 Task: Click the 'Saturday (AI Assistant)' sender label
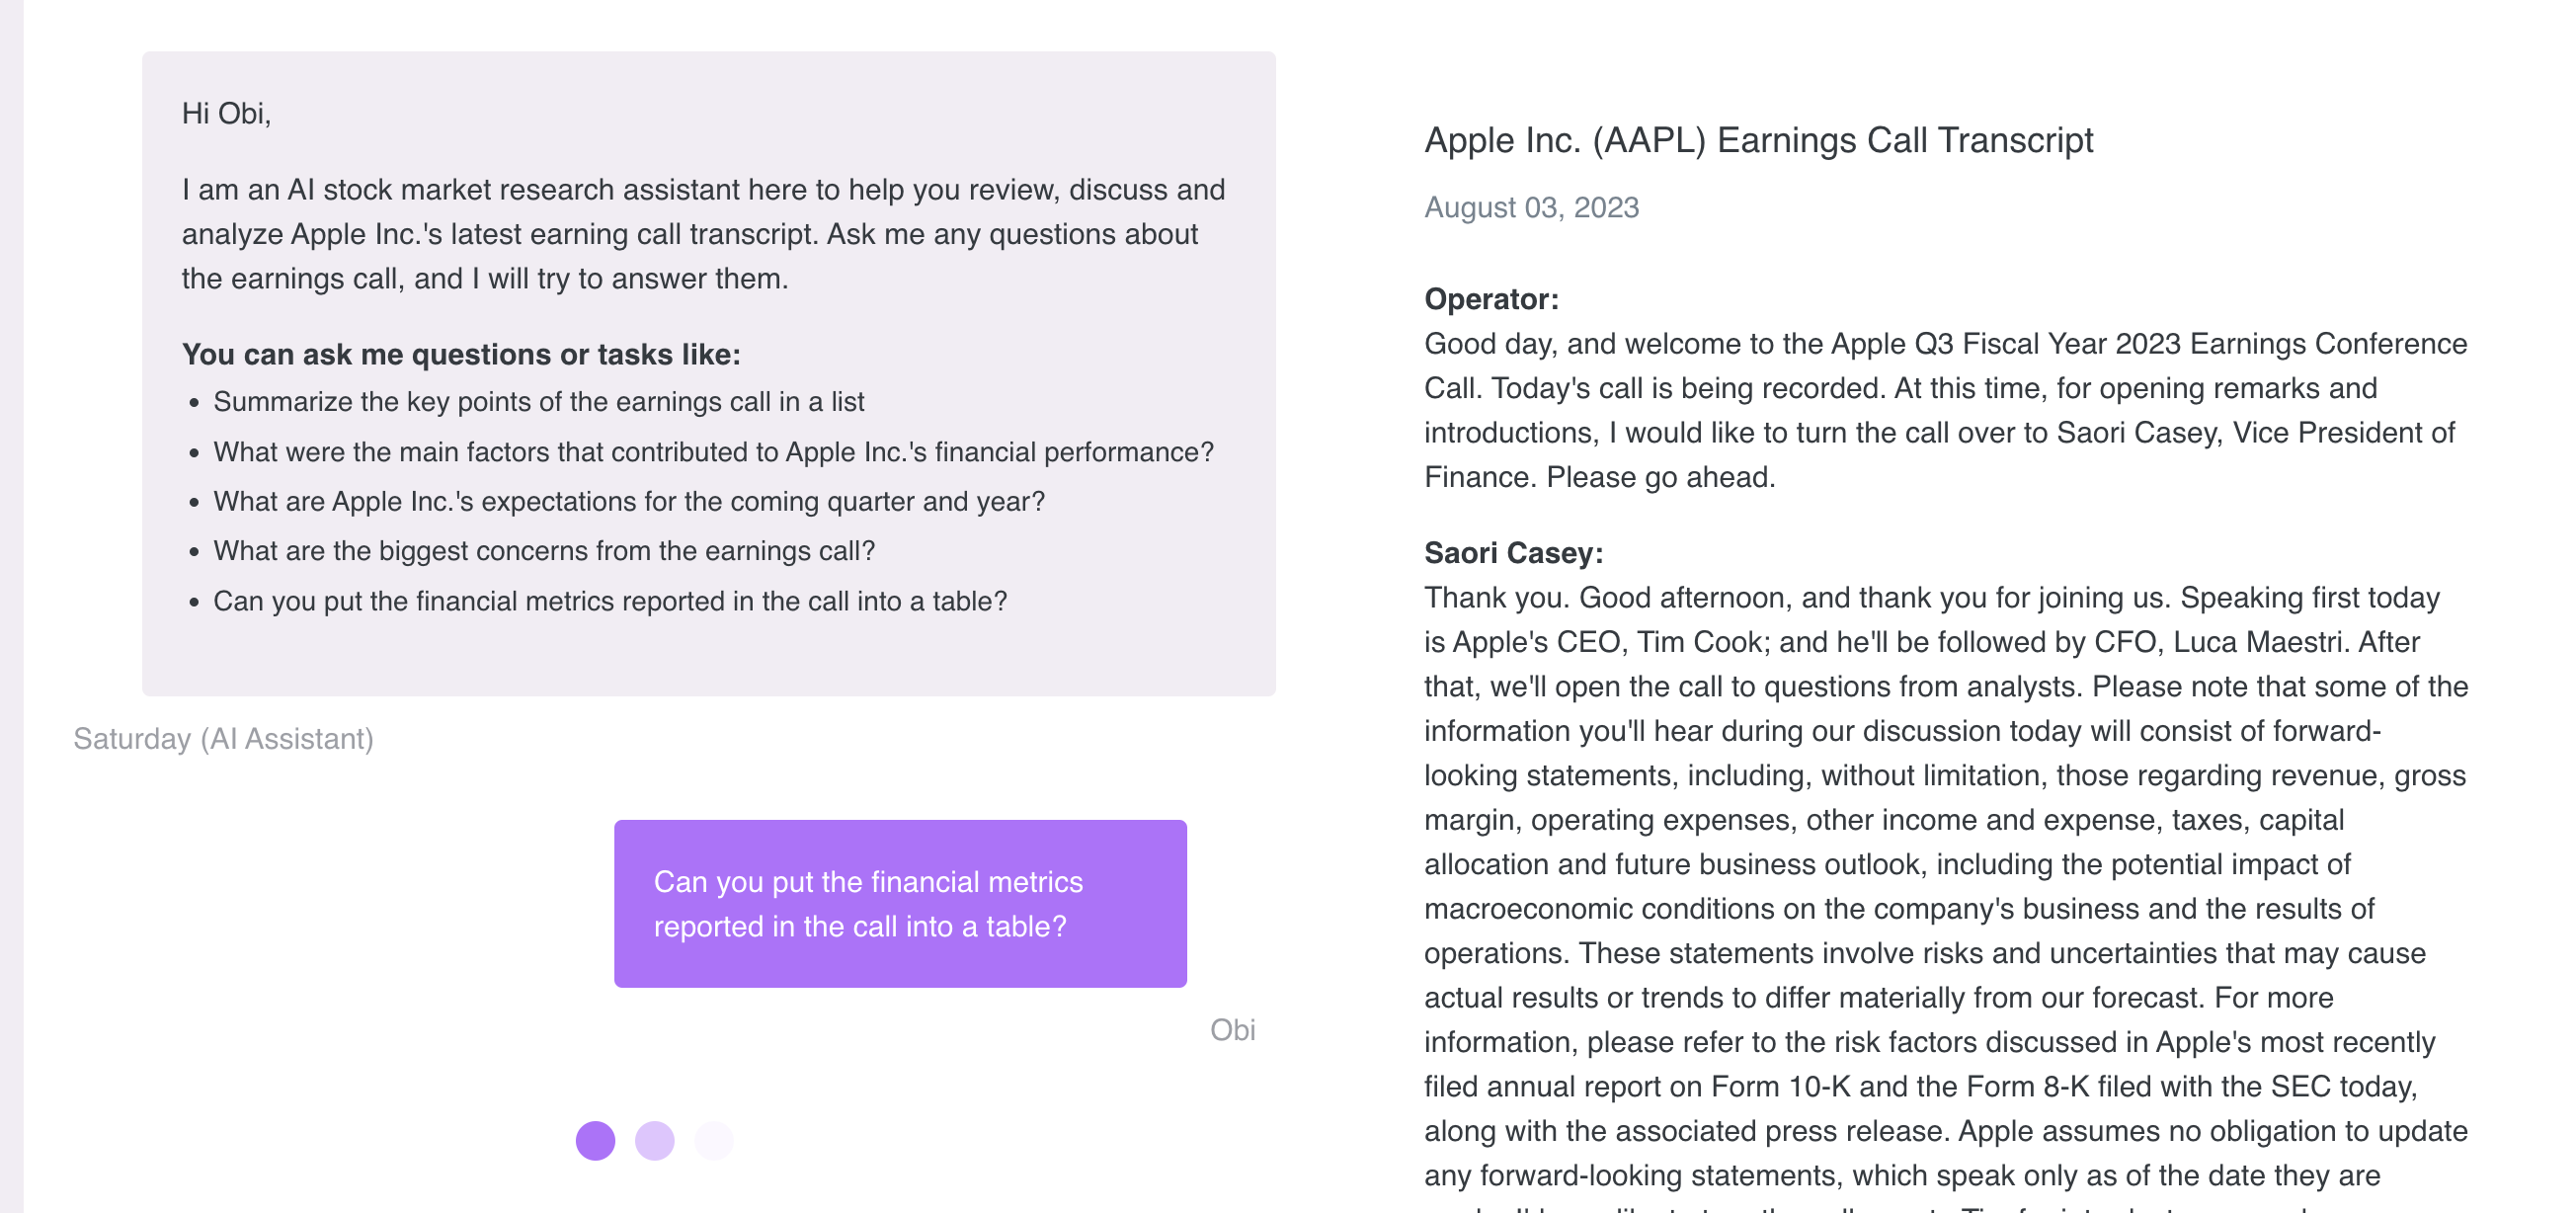pyautogui.click(x=223, y=739)
